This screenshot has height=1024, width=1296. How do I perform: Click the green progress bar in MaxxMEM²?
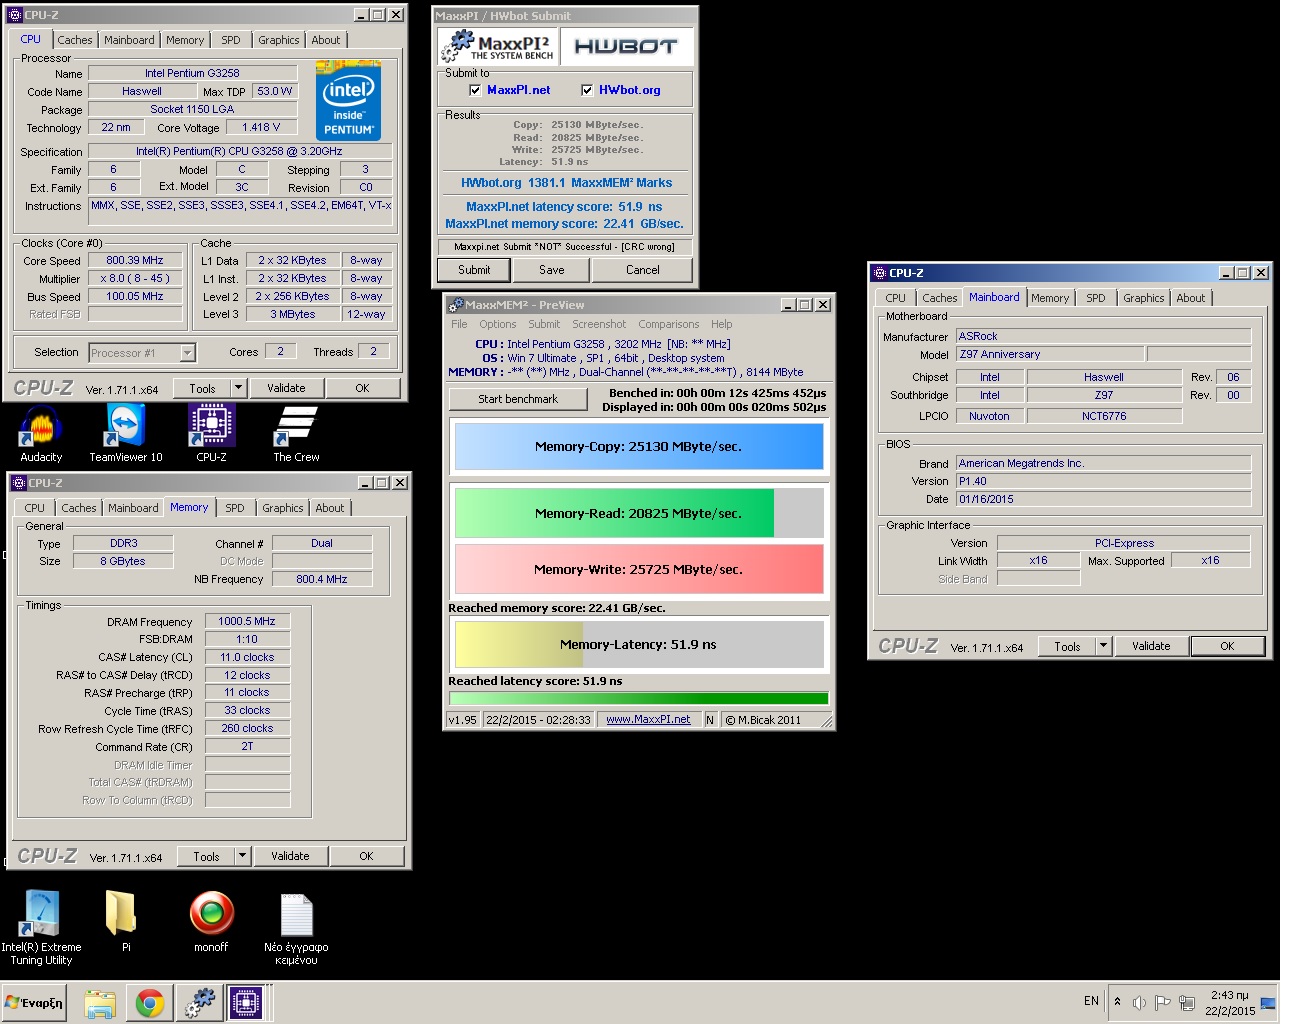tap(639, 698)
